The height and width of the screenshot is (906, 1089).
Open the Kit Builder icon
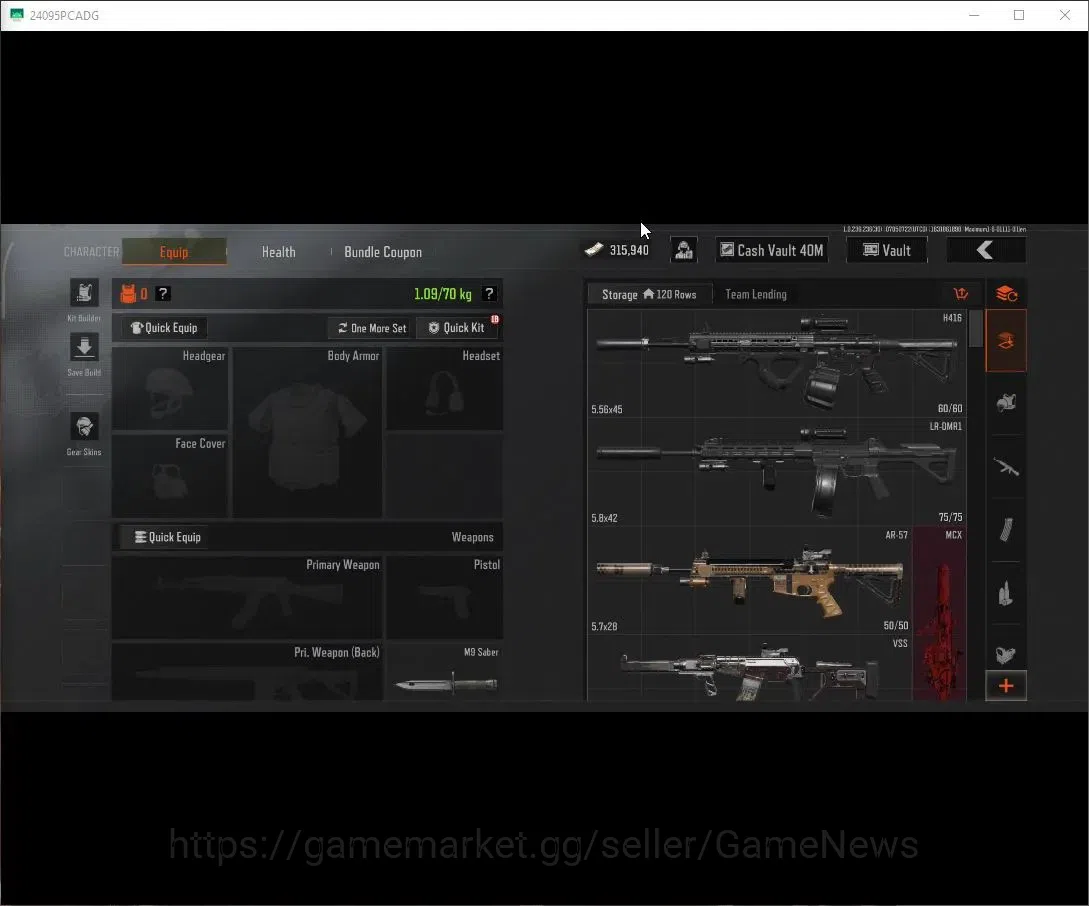coord(84,293)
